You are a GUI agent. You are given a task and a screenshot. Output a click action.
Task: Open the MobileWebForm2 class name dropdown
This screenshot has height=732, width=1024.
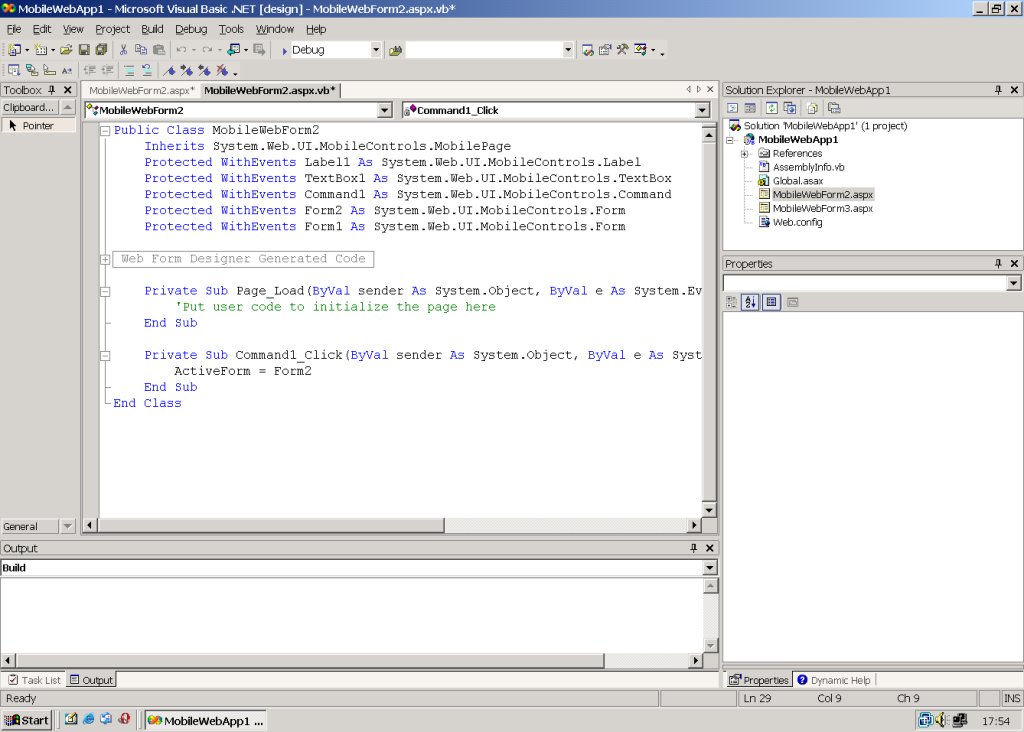385,110
